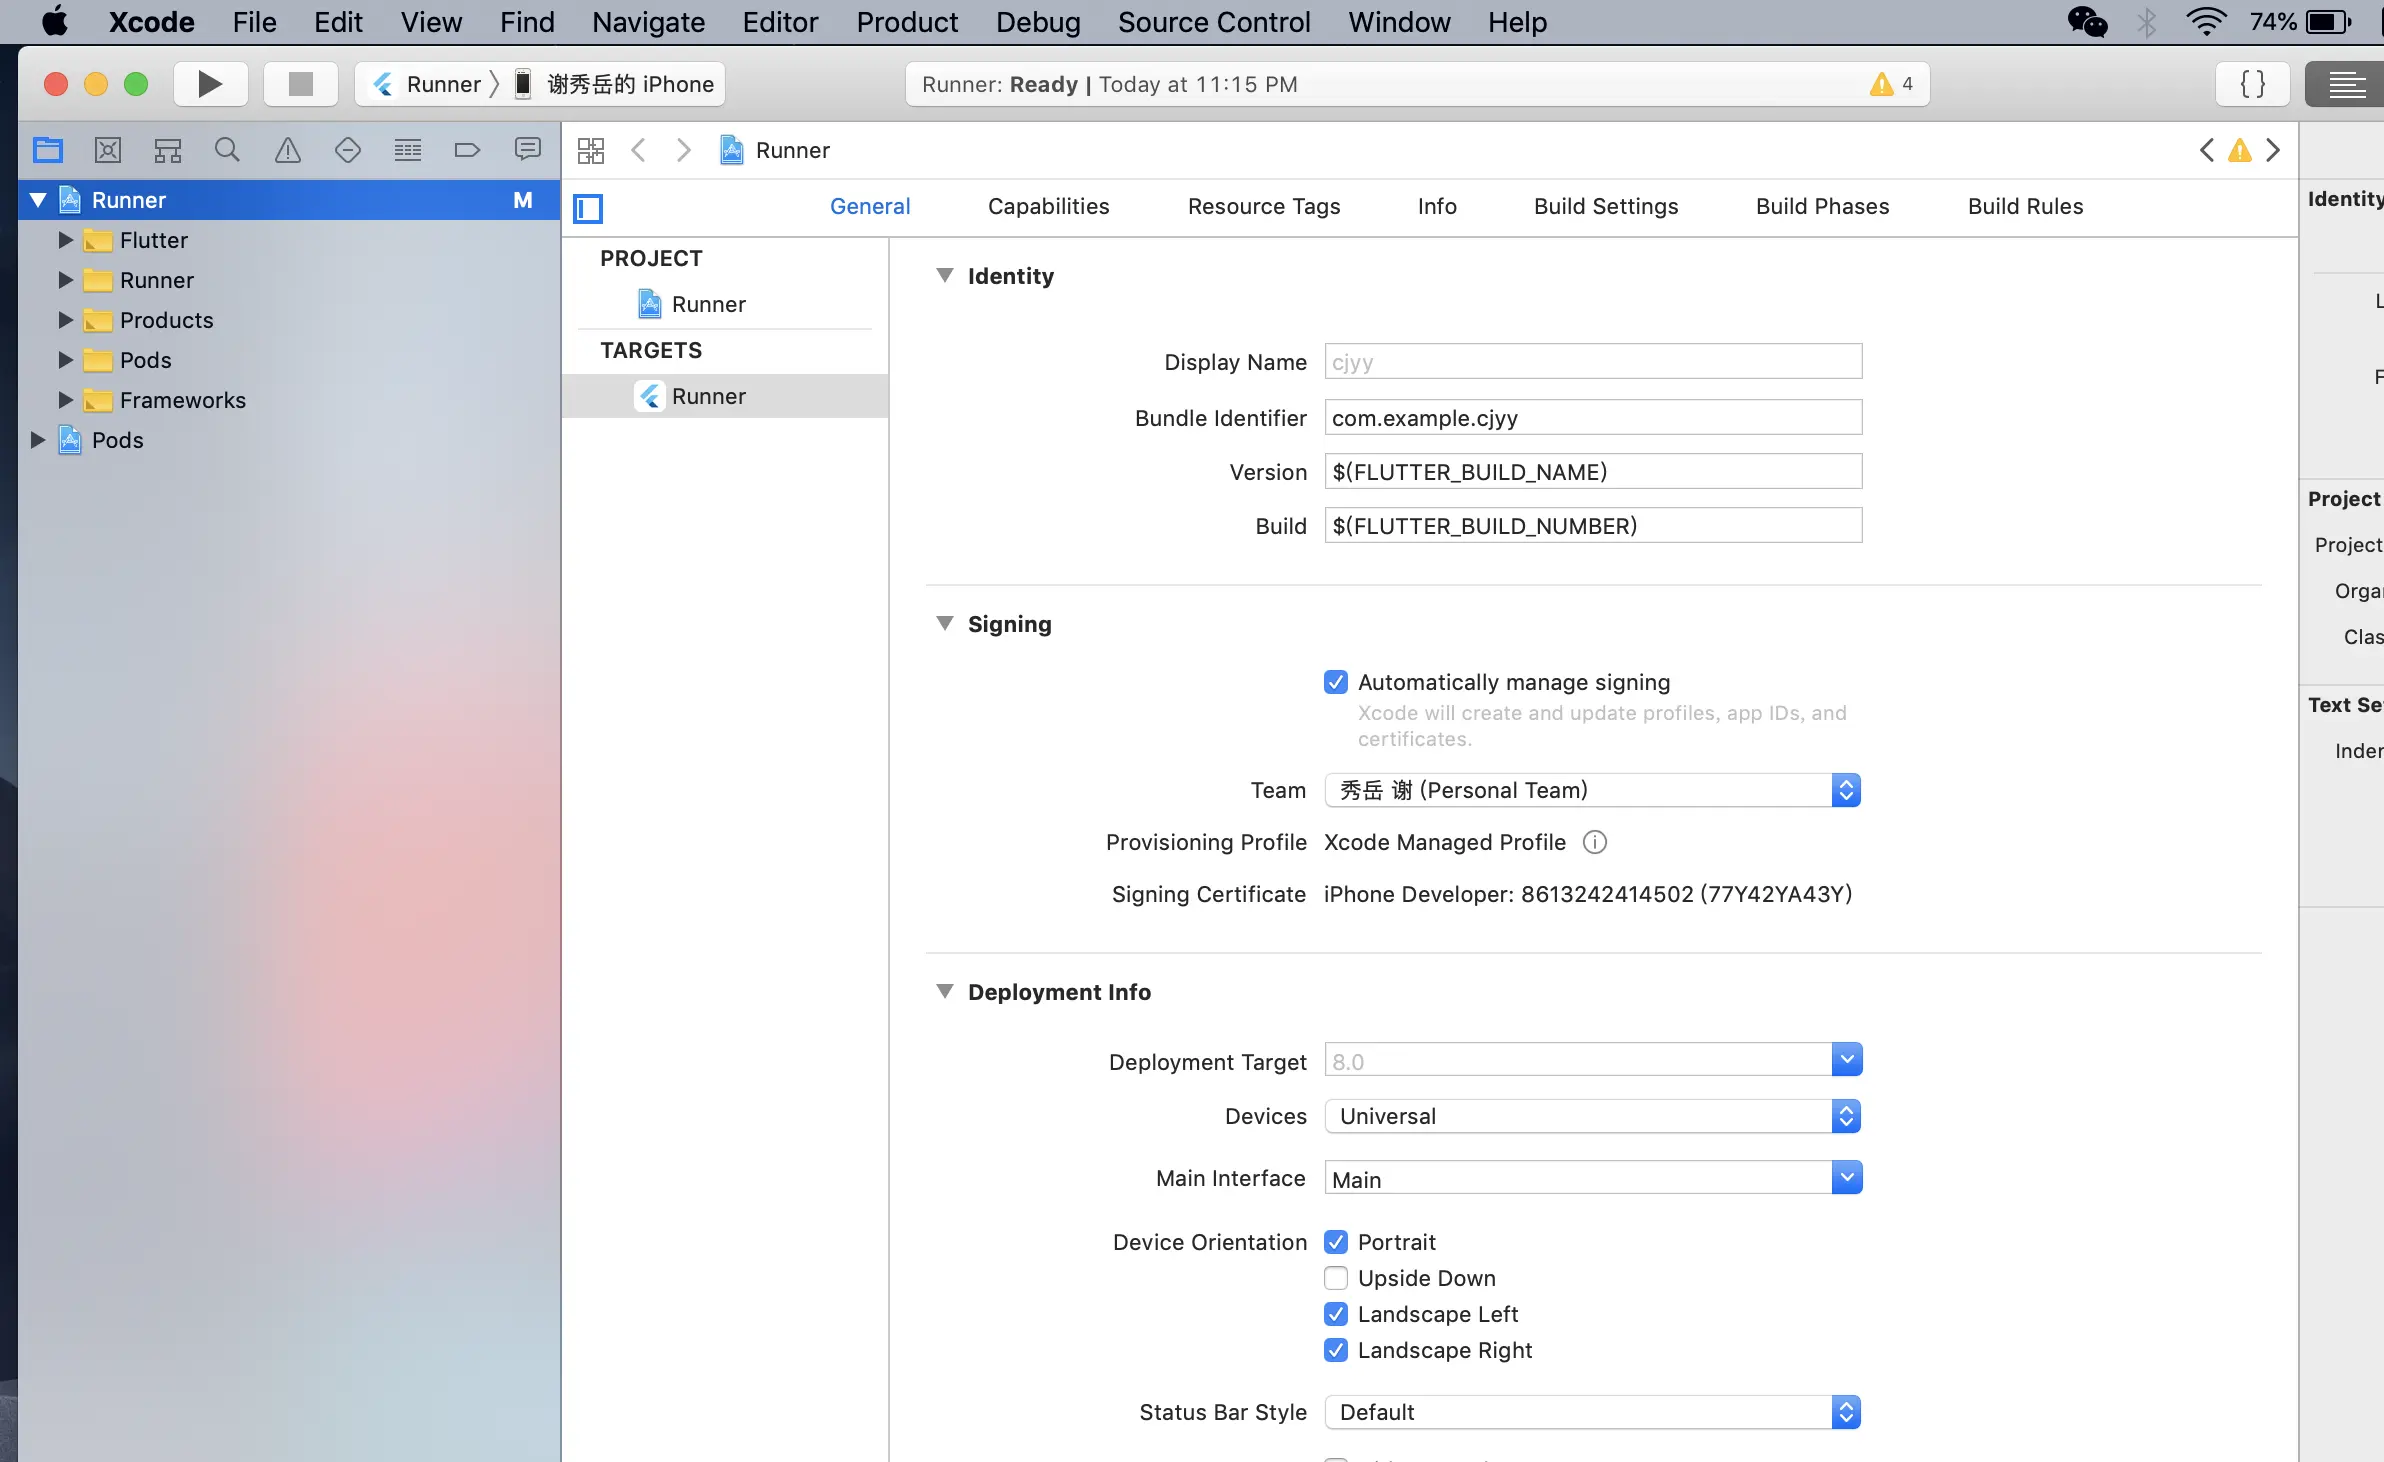The image size is (2384, 1462).
Task: Collapse the Signing section
Action: pyautogui.click(x=944, y=623)
